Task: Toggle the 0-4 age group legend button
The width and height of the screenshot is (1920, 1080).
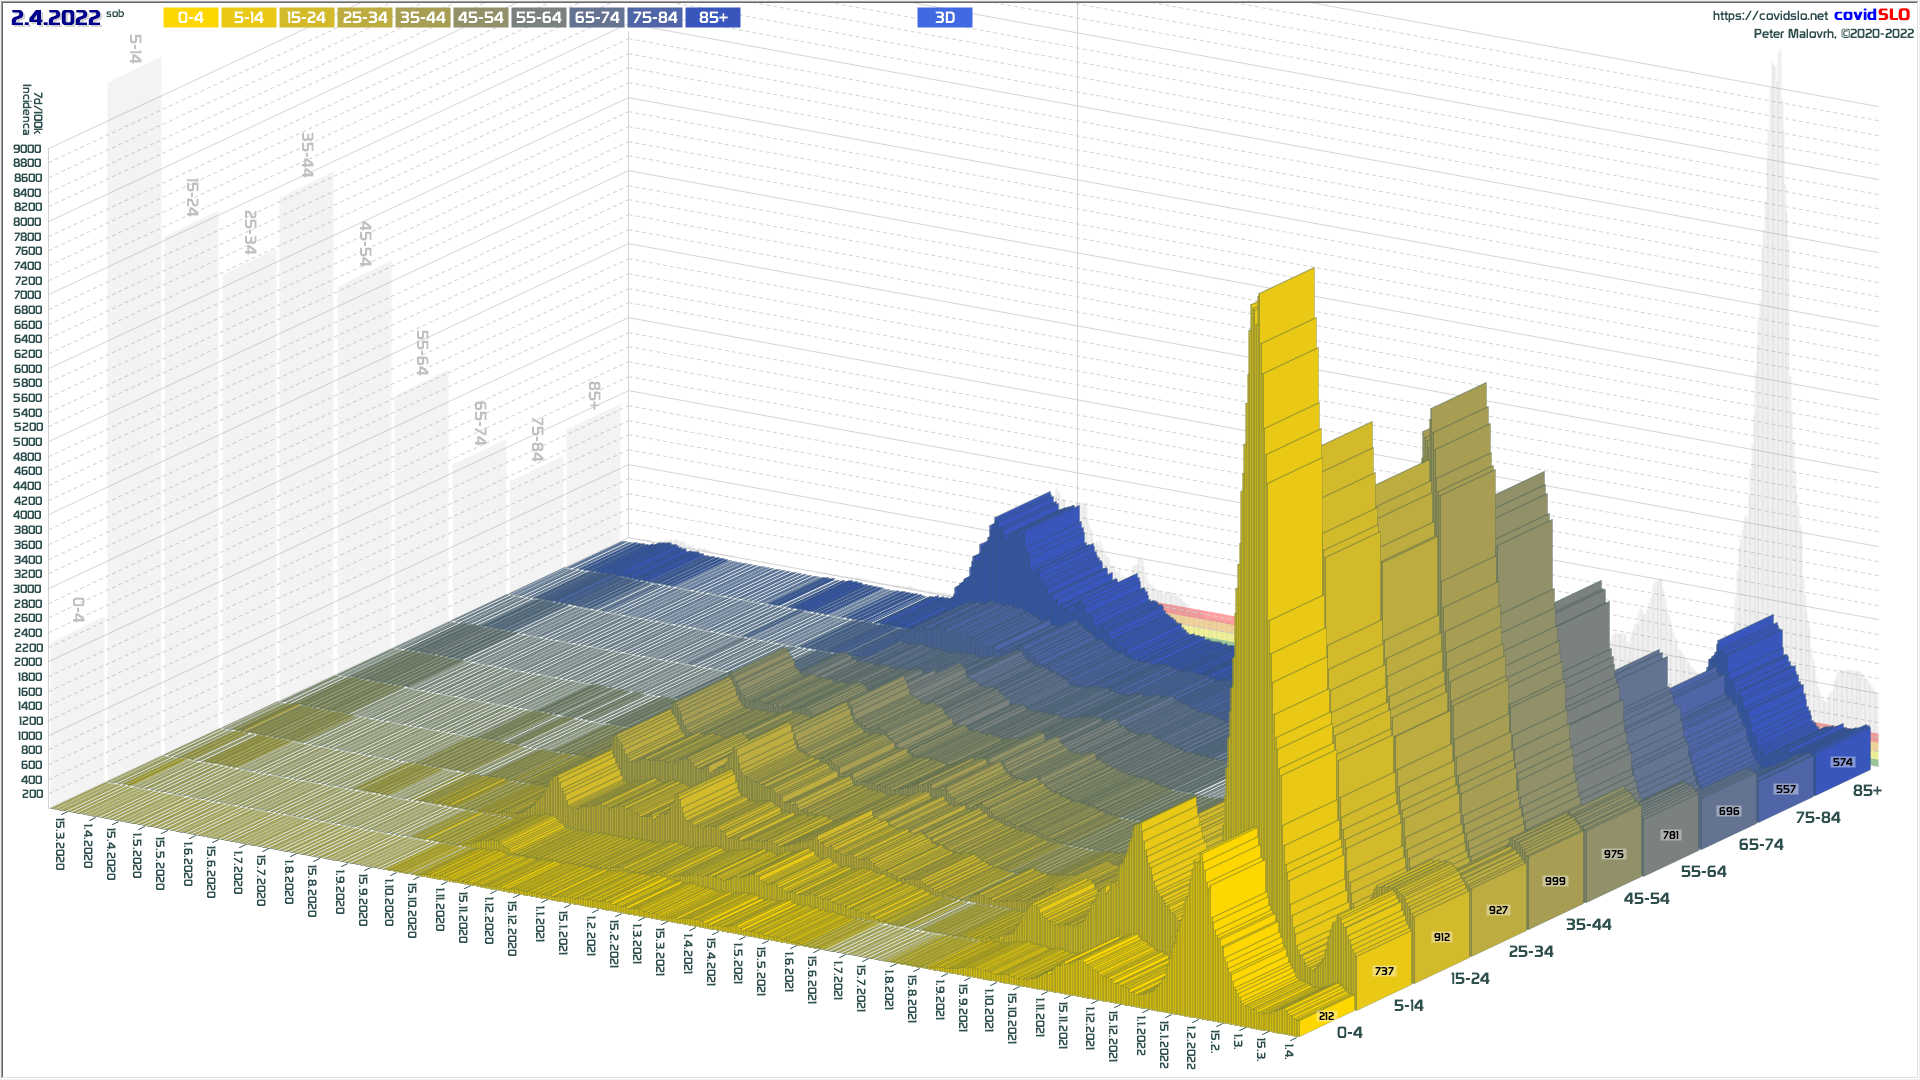Action: point(190,18)
